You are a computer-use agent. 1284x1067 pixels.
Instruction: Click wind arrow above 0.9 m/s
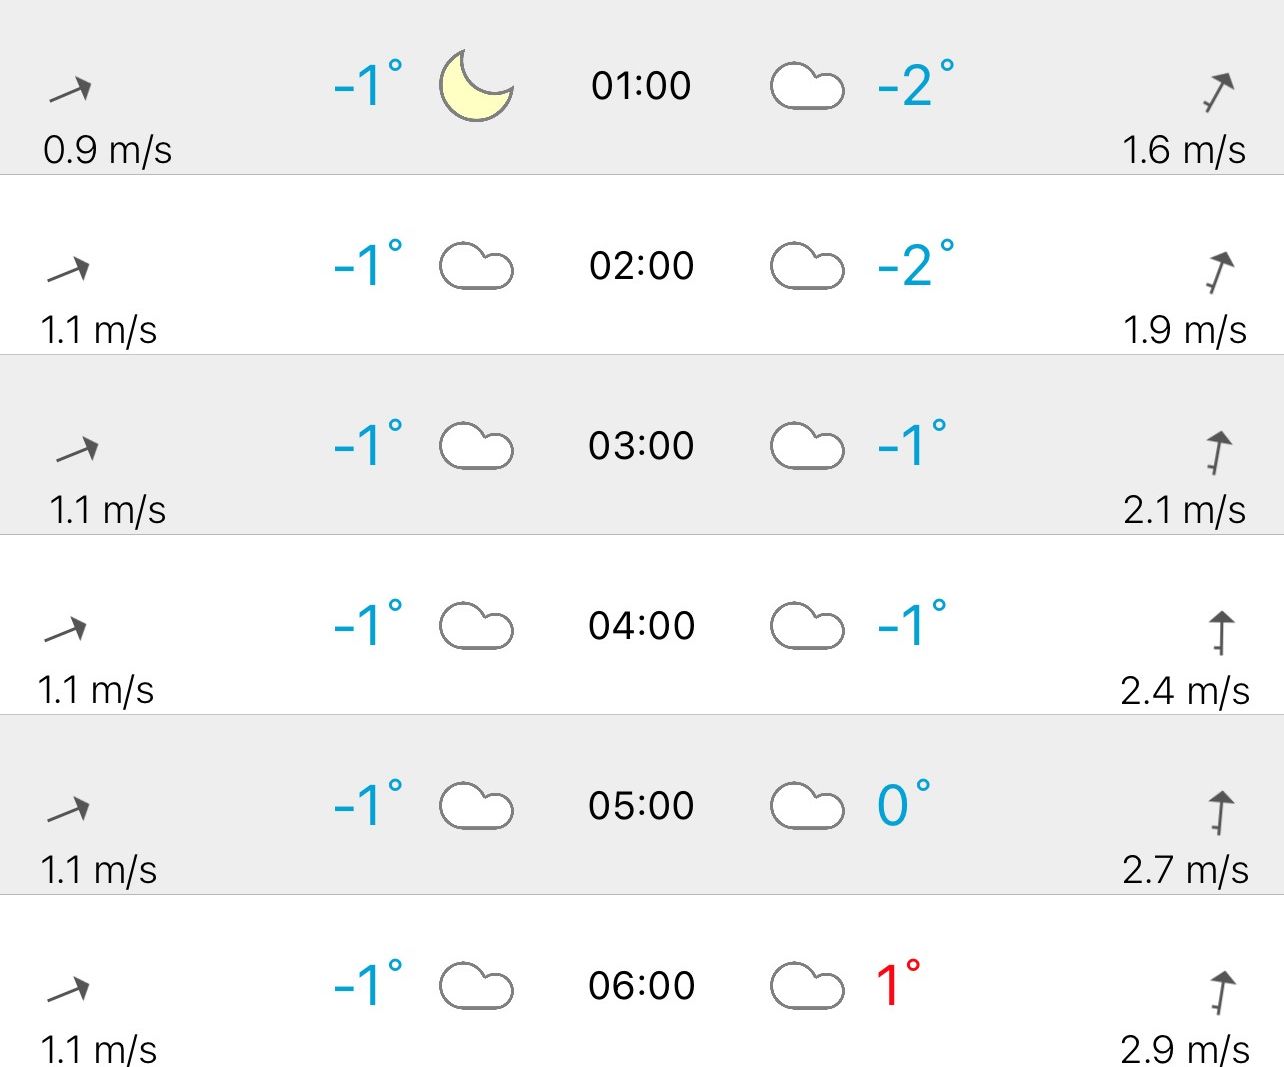(x=71, y=91)
